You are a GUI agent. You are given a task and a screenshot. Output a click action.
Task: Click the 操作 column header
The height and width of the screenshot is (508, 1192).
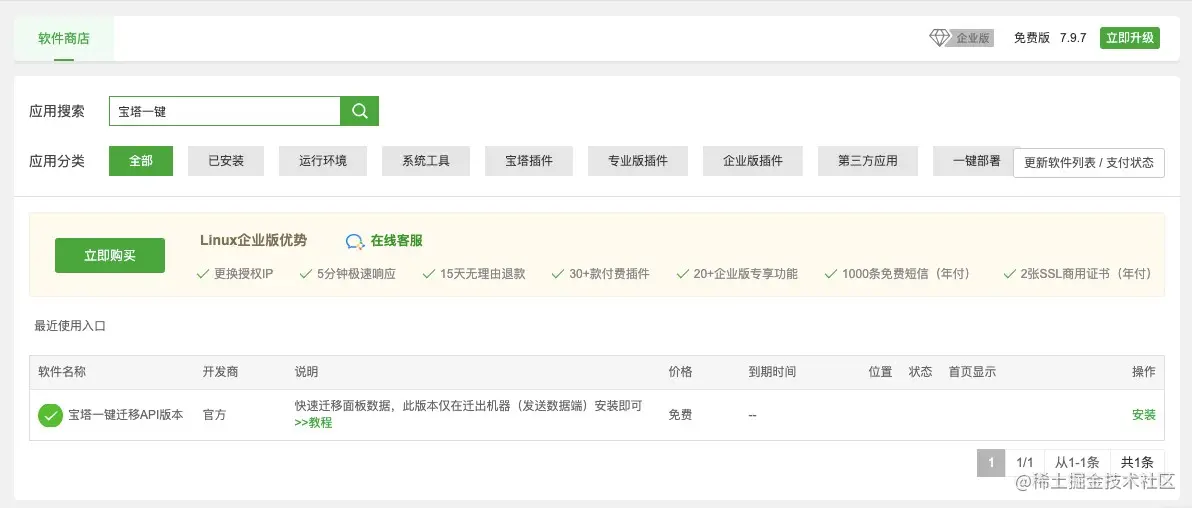point(1143,372)
